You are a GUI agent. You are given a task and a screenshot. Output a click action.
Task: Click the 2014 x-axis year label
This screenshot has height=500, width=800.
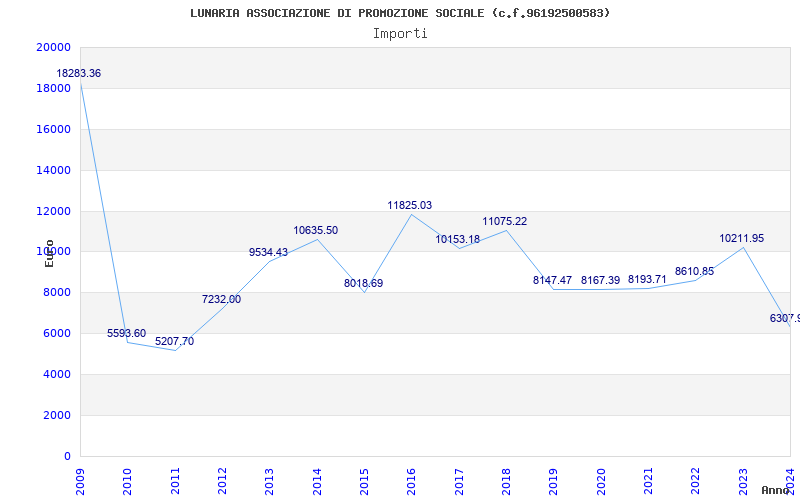[x=317, y=482]
